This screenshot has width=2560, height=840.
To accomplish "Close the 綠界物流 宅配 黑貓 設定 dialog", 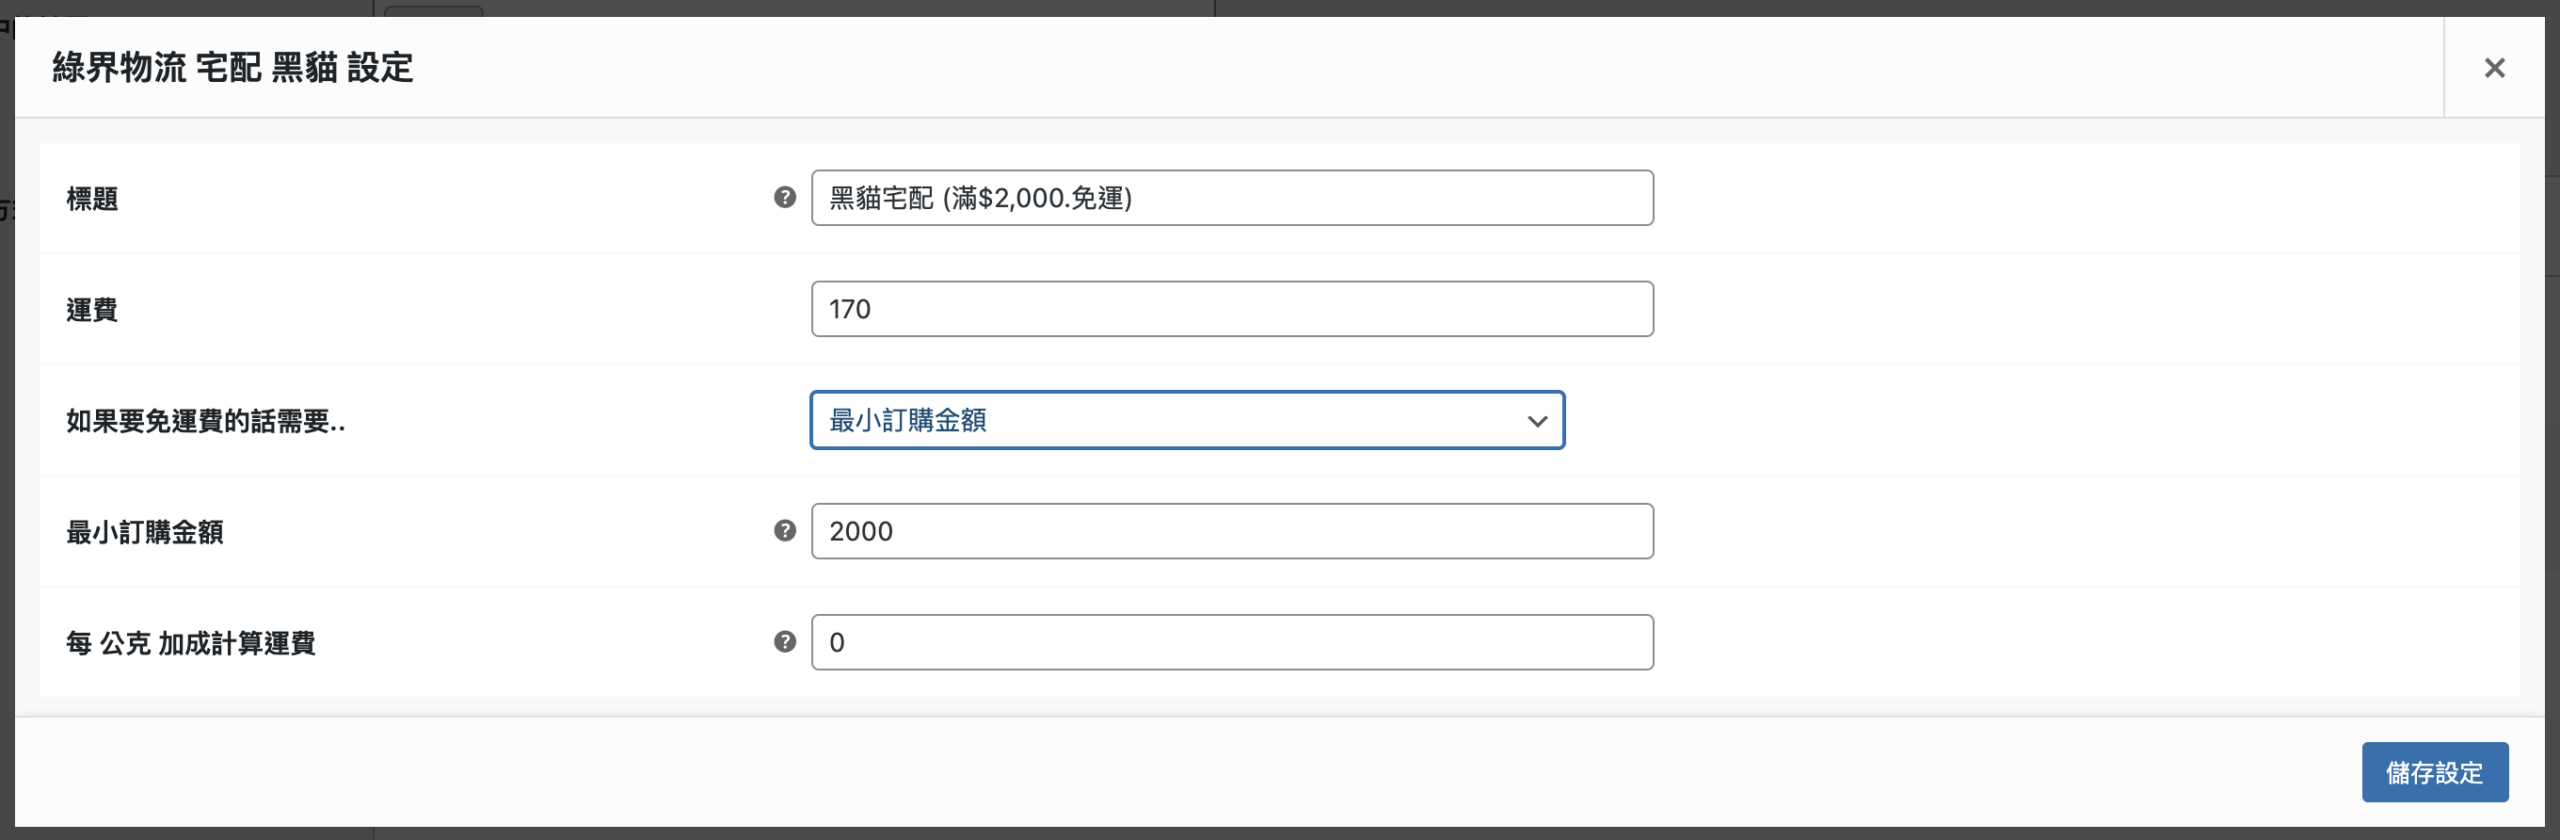I will coord(2494,68).
